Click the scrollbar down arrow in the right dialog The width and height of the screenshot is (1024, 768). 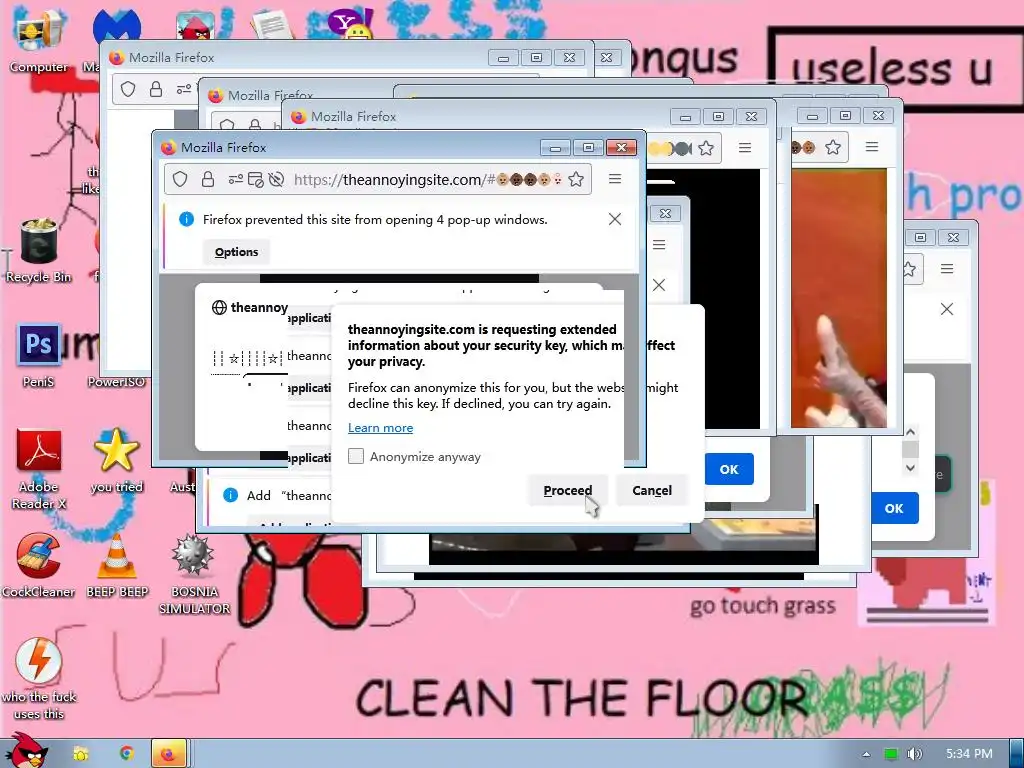click(910, 468)
